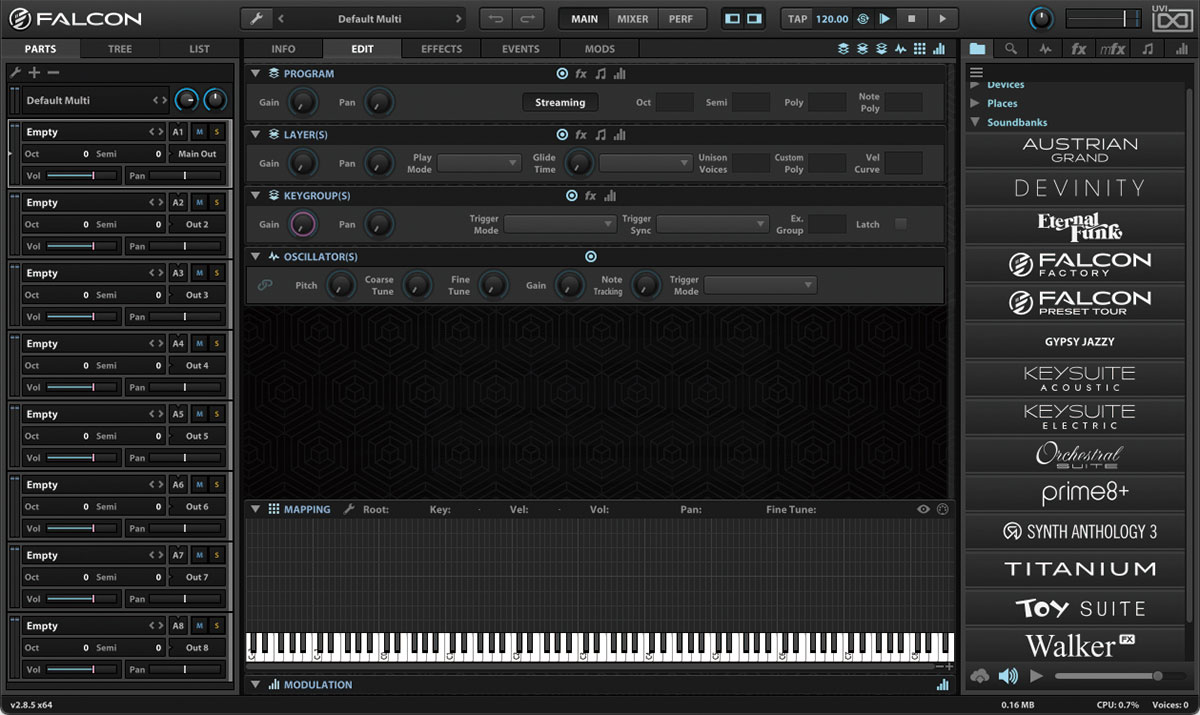Open the Trigger Sync dropdown
Image resolution: width=1200 pixels, height=715 pixels.
(x=713, y=224)
